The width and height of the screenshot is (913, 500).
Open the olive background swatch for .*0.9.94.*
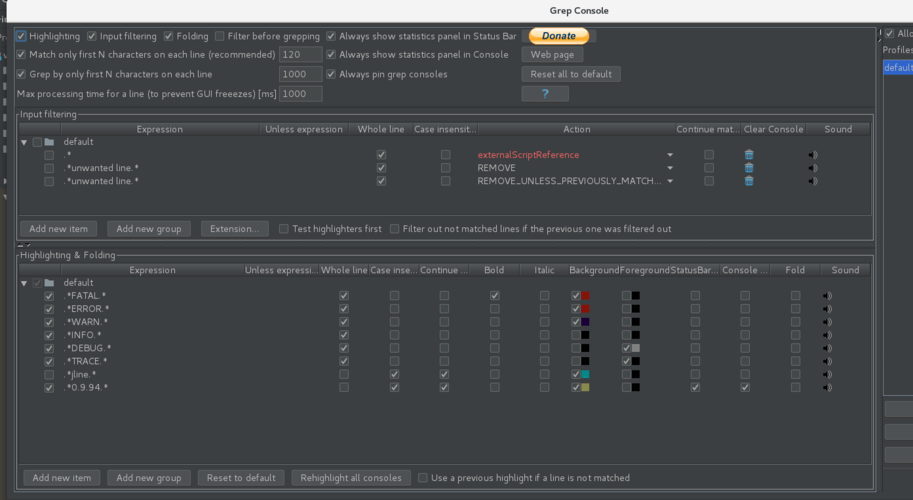(x=585, y=387)
